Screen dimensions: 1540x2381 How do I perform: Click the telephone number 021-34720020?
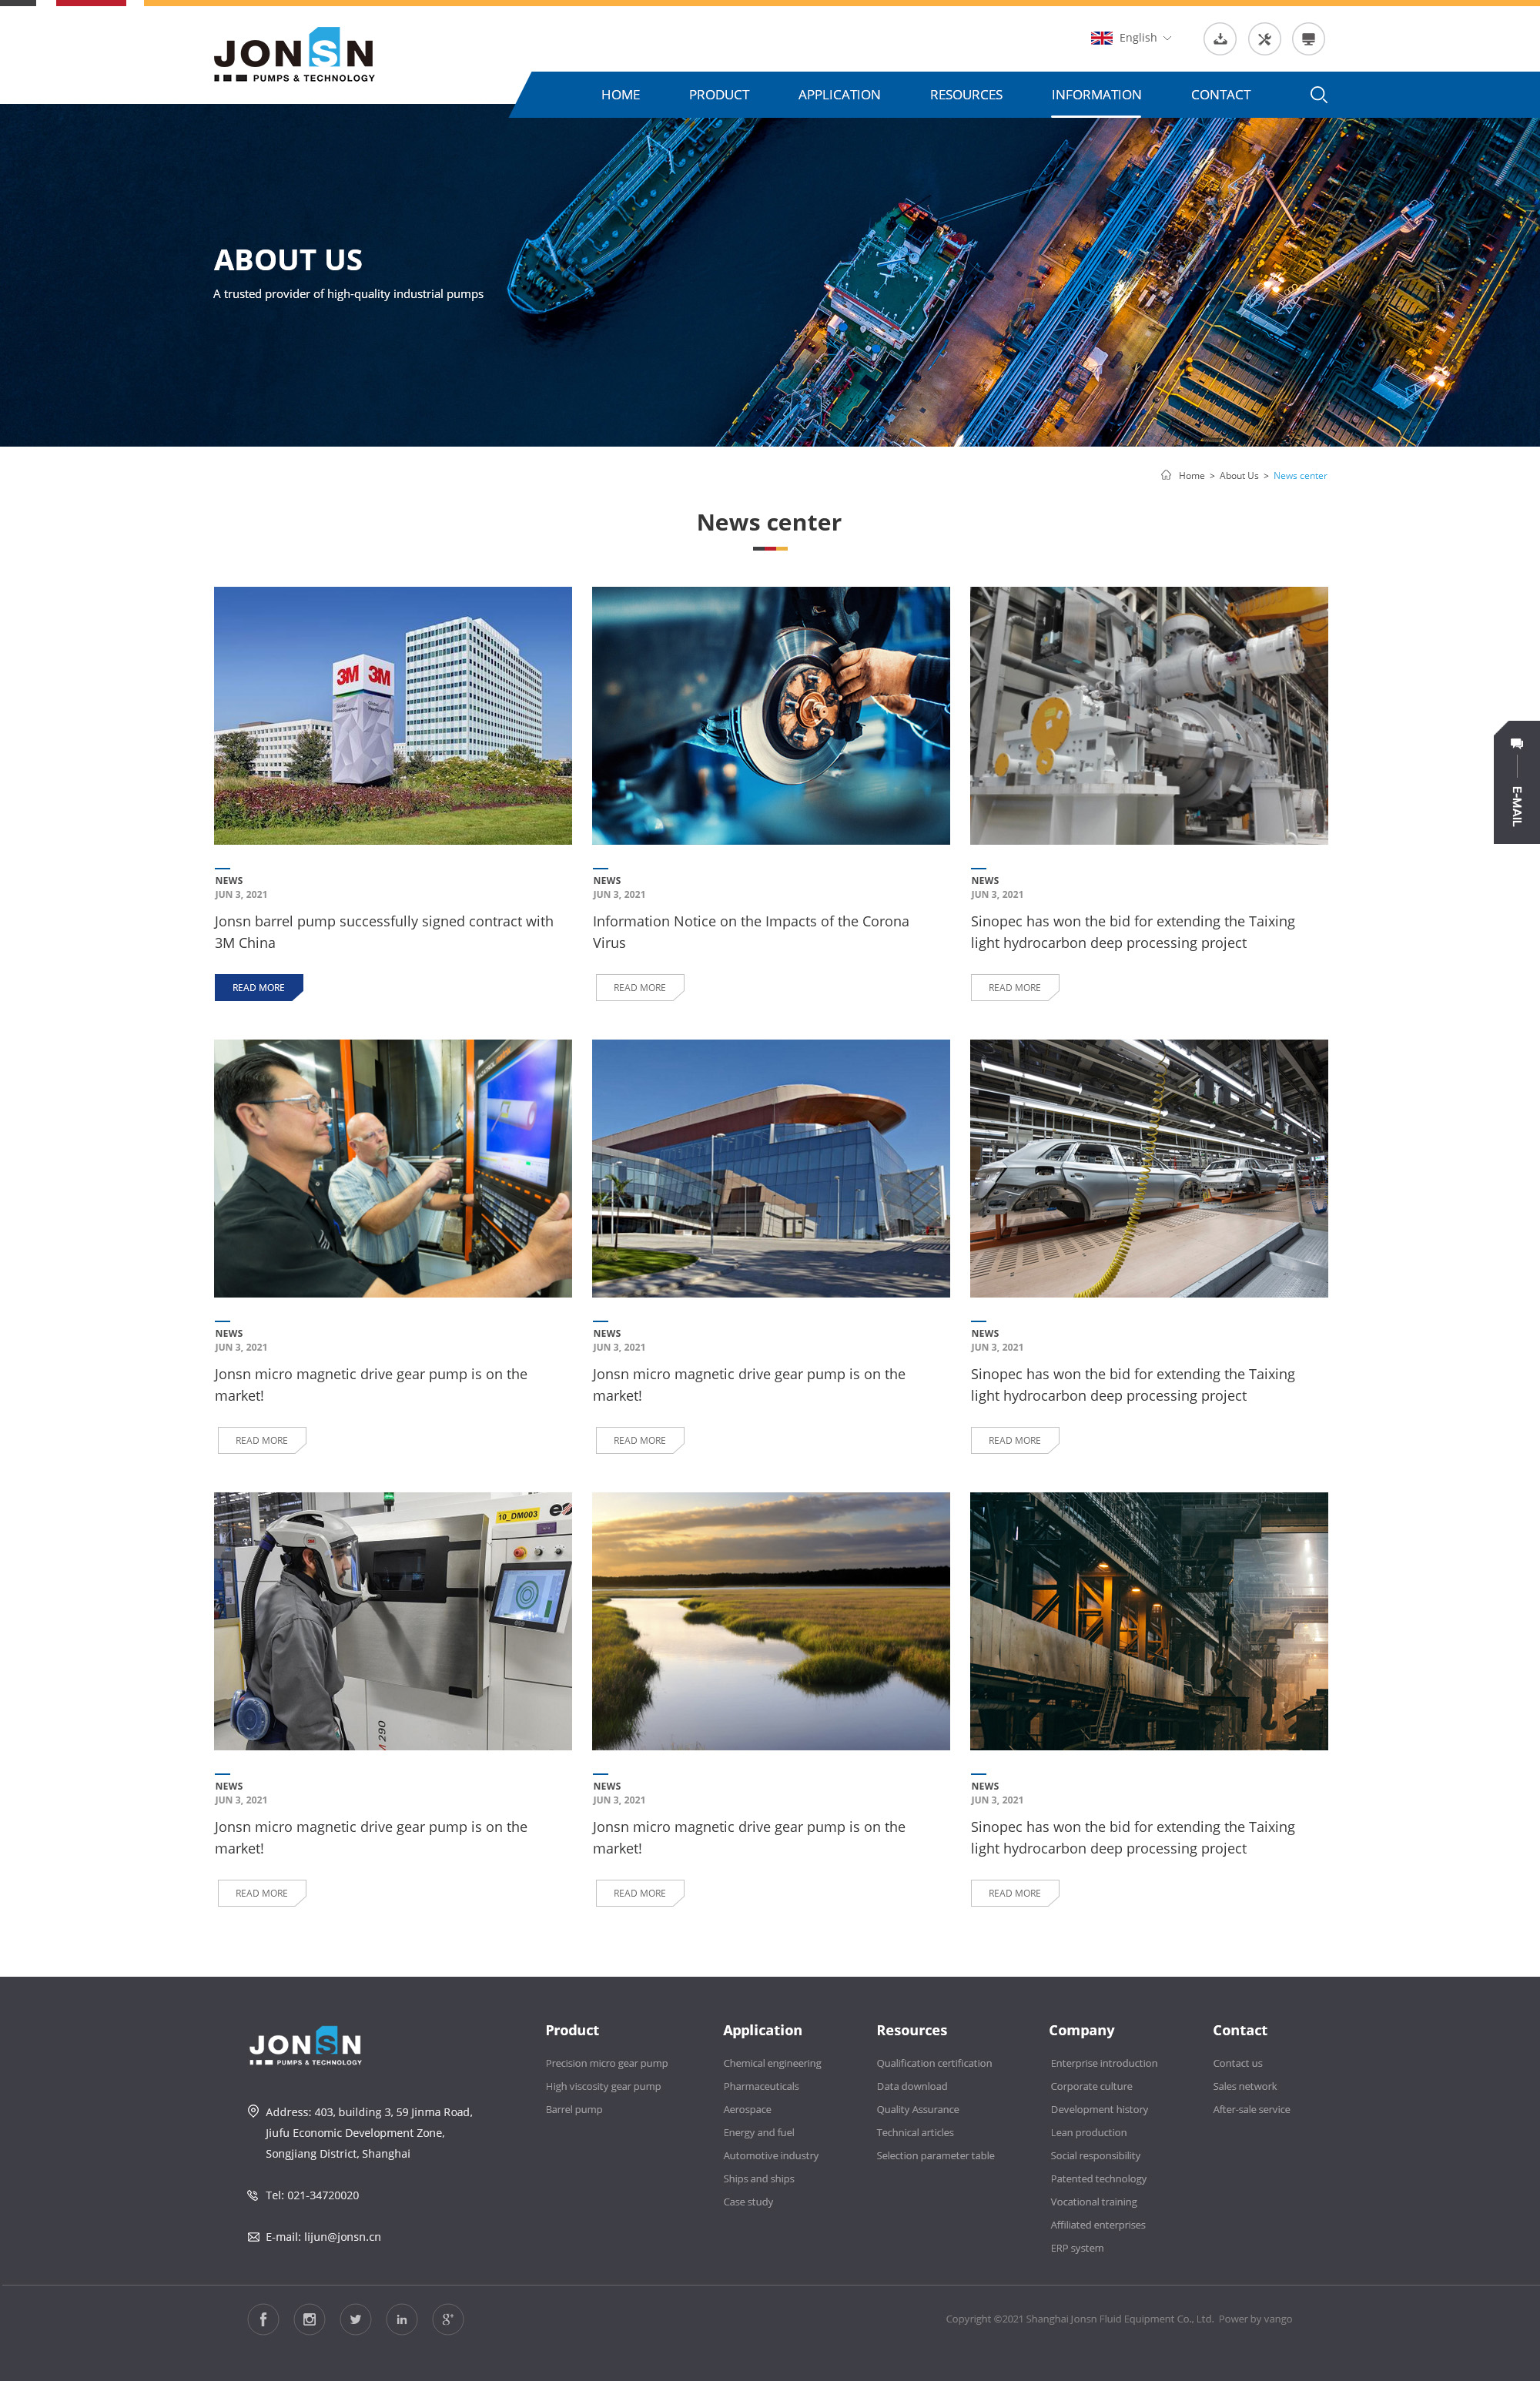click(x=322, y=2195)
